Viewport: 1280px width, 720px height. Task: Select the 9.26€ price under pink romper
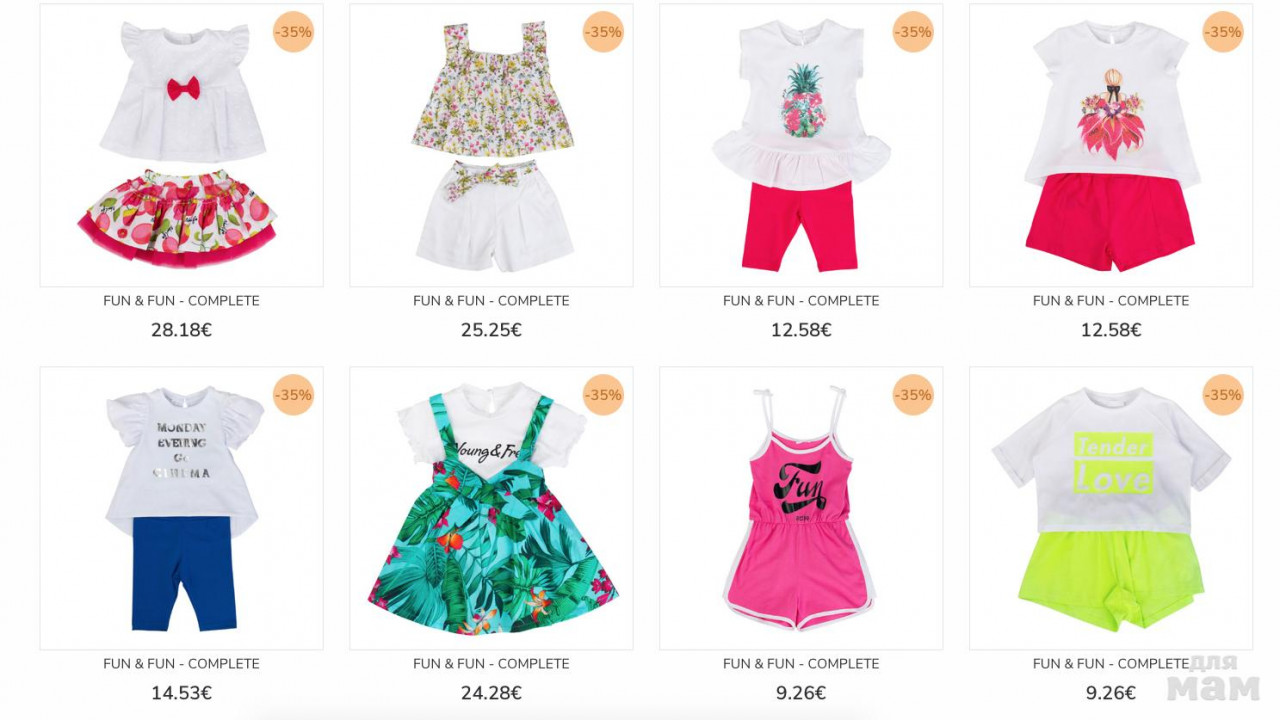click(801, 693)
